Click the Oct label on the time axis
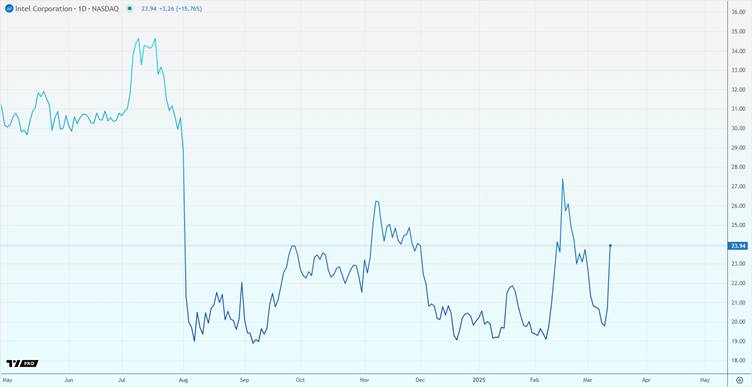This screenshot has height=387, width=752. point(300,380)
